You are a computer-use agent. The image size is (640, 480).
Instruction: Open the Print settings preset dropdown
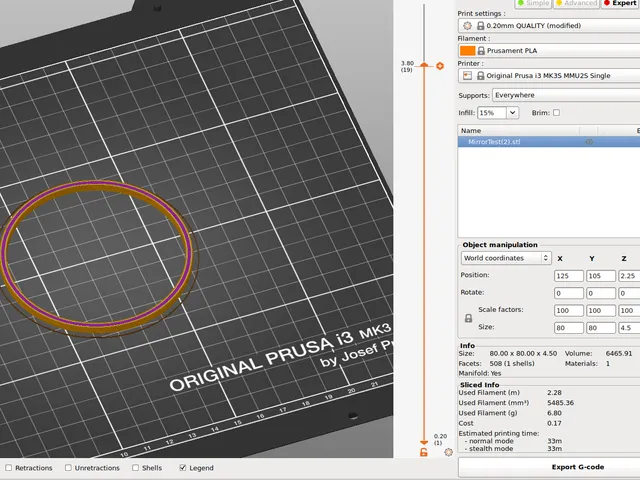pos(549,26)
